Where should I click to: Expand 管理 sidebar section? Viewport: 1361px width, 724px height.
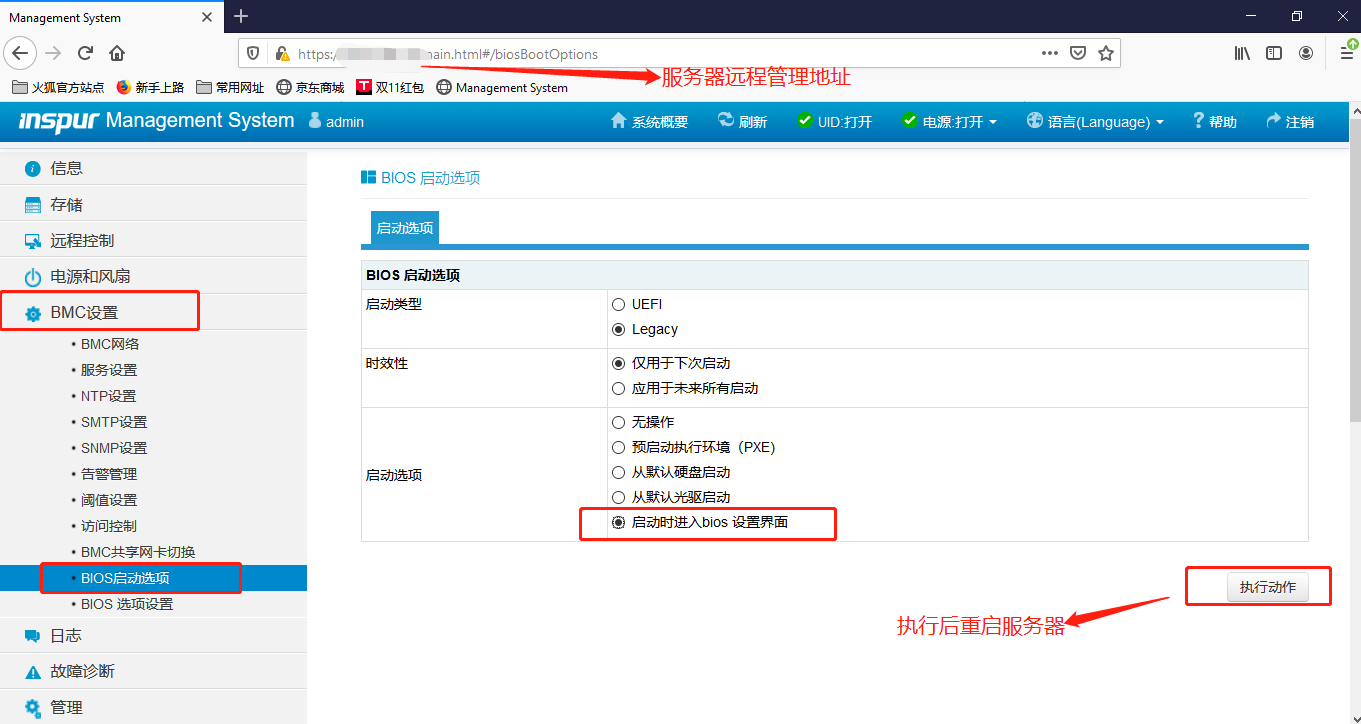coord(153,707)
